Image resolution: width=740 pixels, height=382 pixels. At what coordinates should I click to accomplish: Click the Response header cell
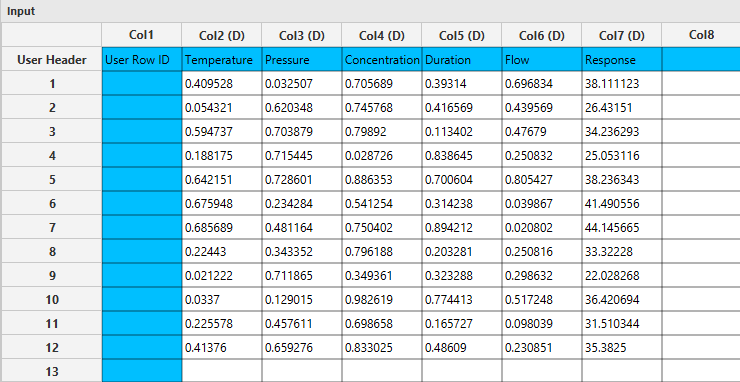(x=622, y=59)
